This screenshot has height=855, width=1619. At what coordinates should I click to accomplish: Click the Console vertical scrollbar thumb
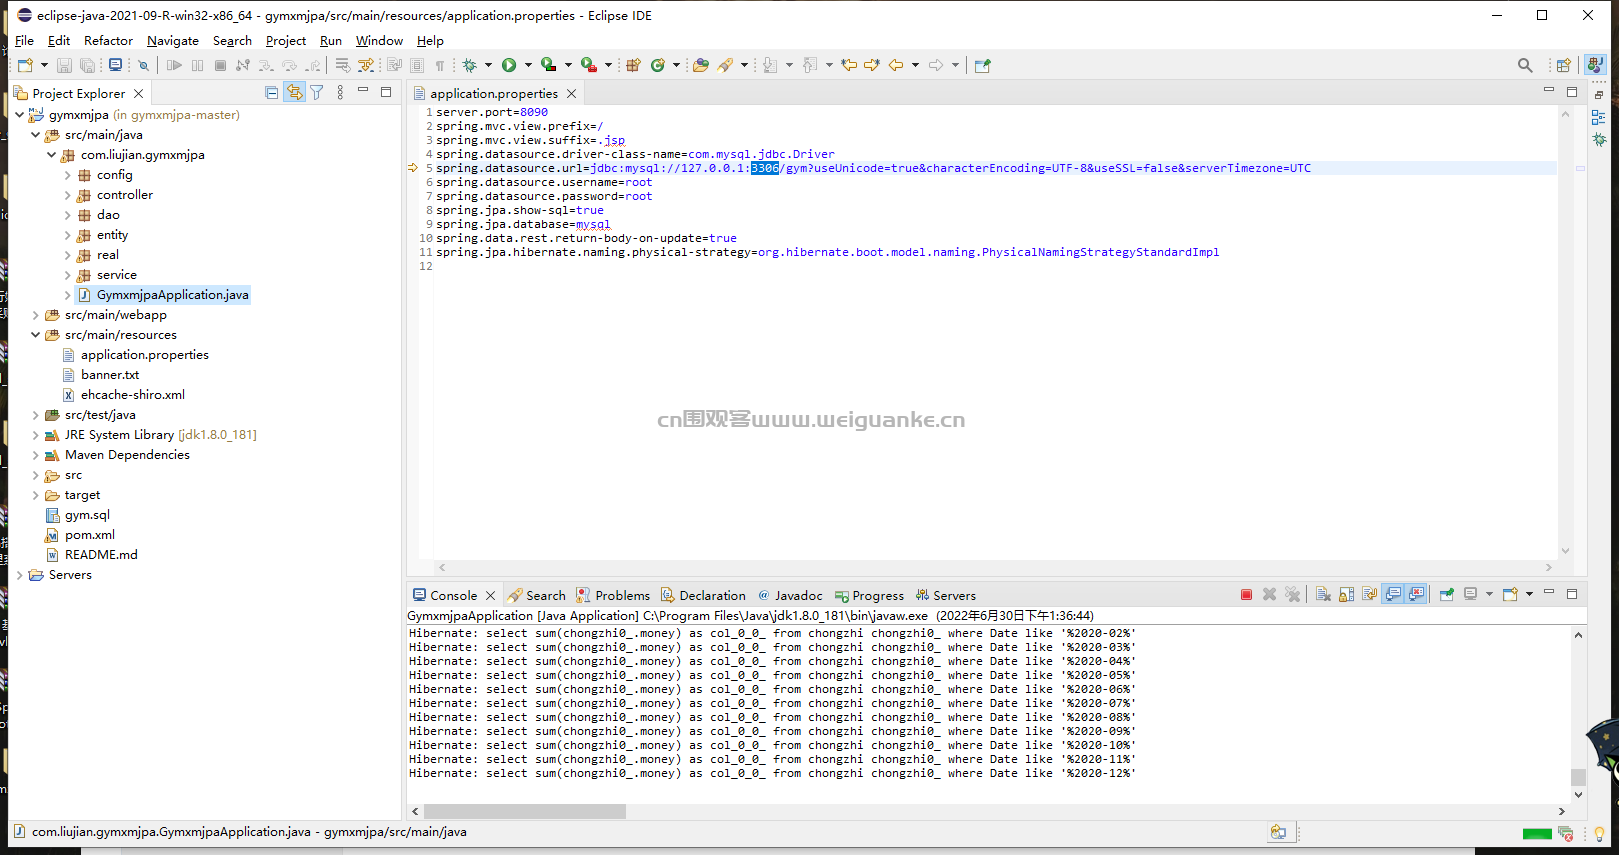coord(1578,777)
